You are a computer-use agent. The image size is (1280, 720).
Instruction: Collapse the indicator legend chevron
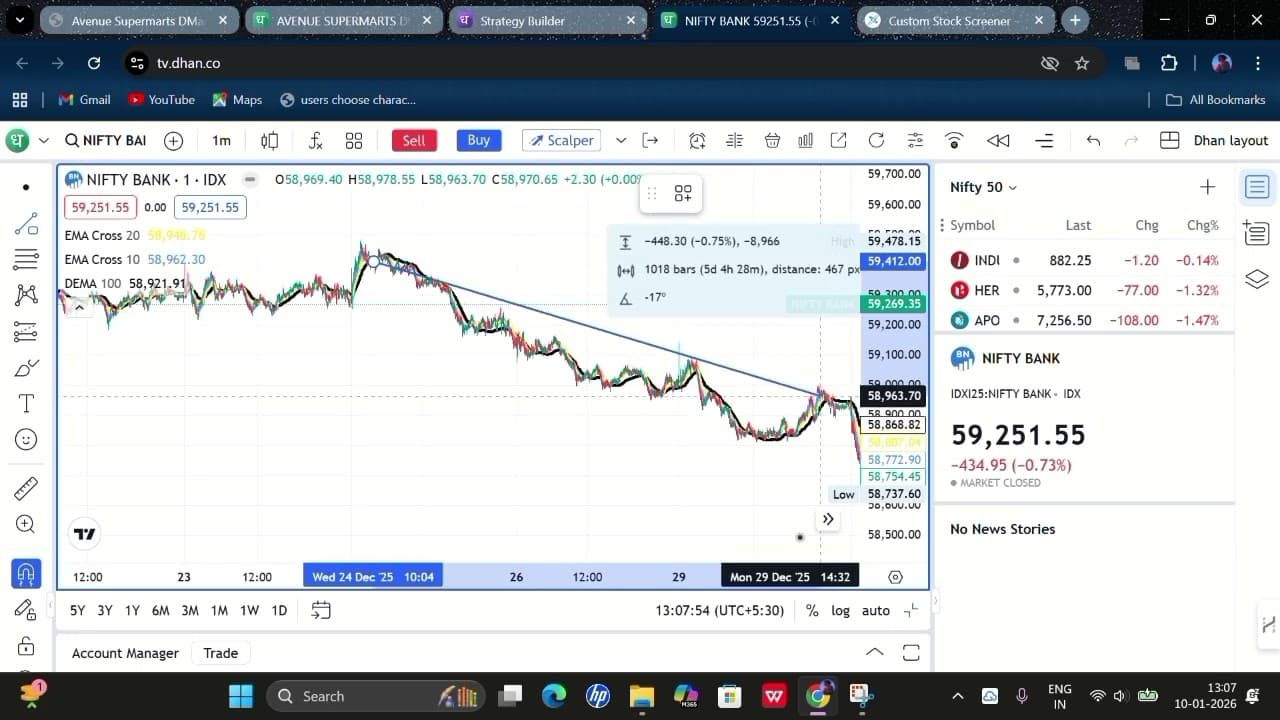click(79, 307)
